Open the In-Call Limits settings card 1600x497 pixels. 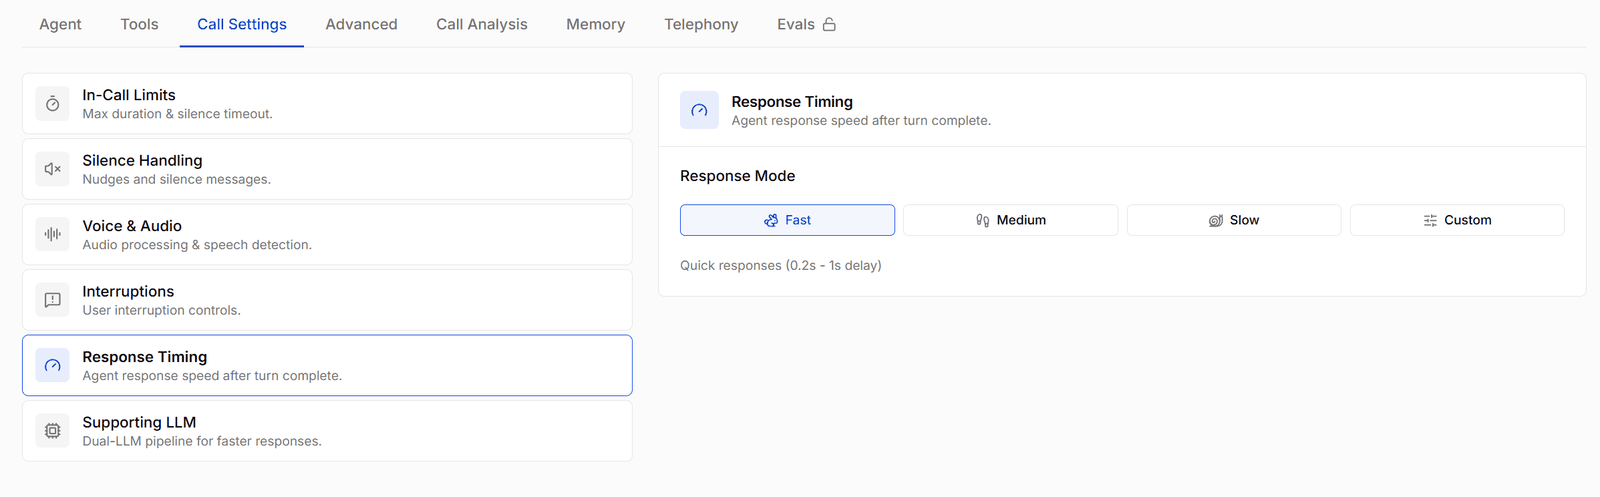(x=327, y=104)
